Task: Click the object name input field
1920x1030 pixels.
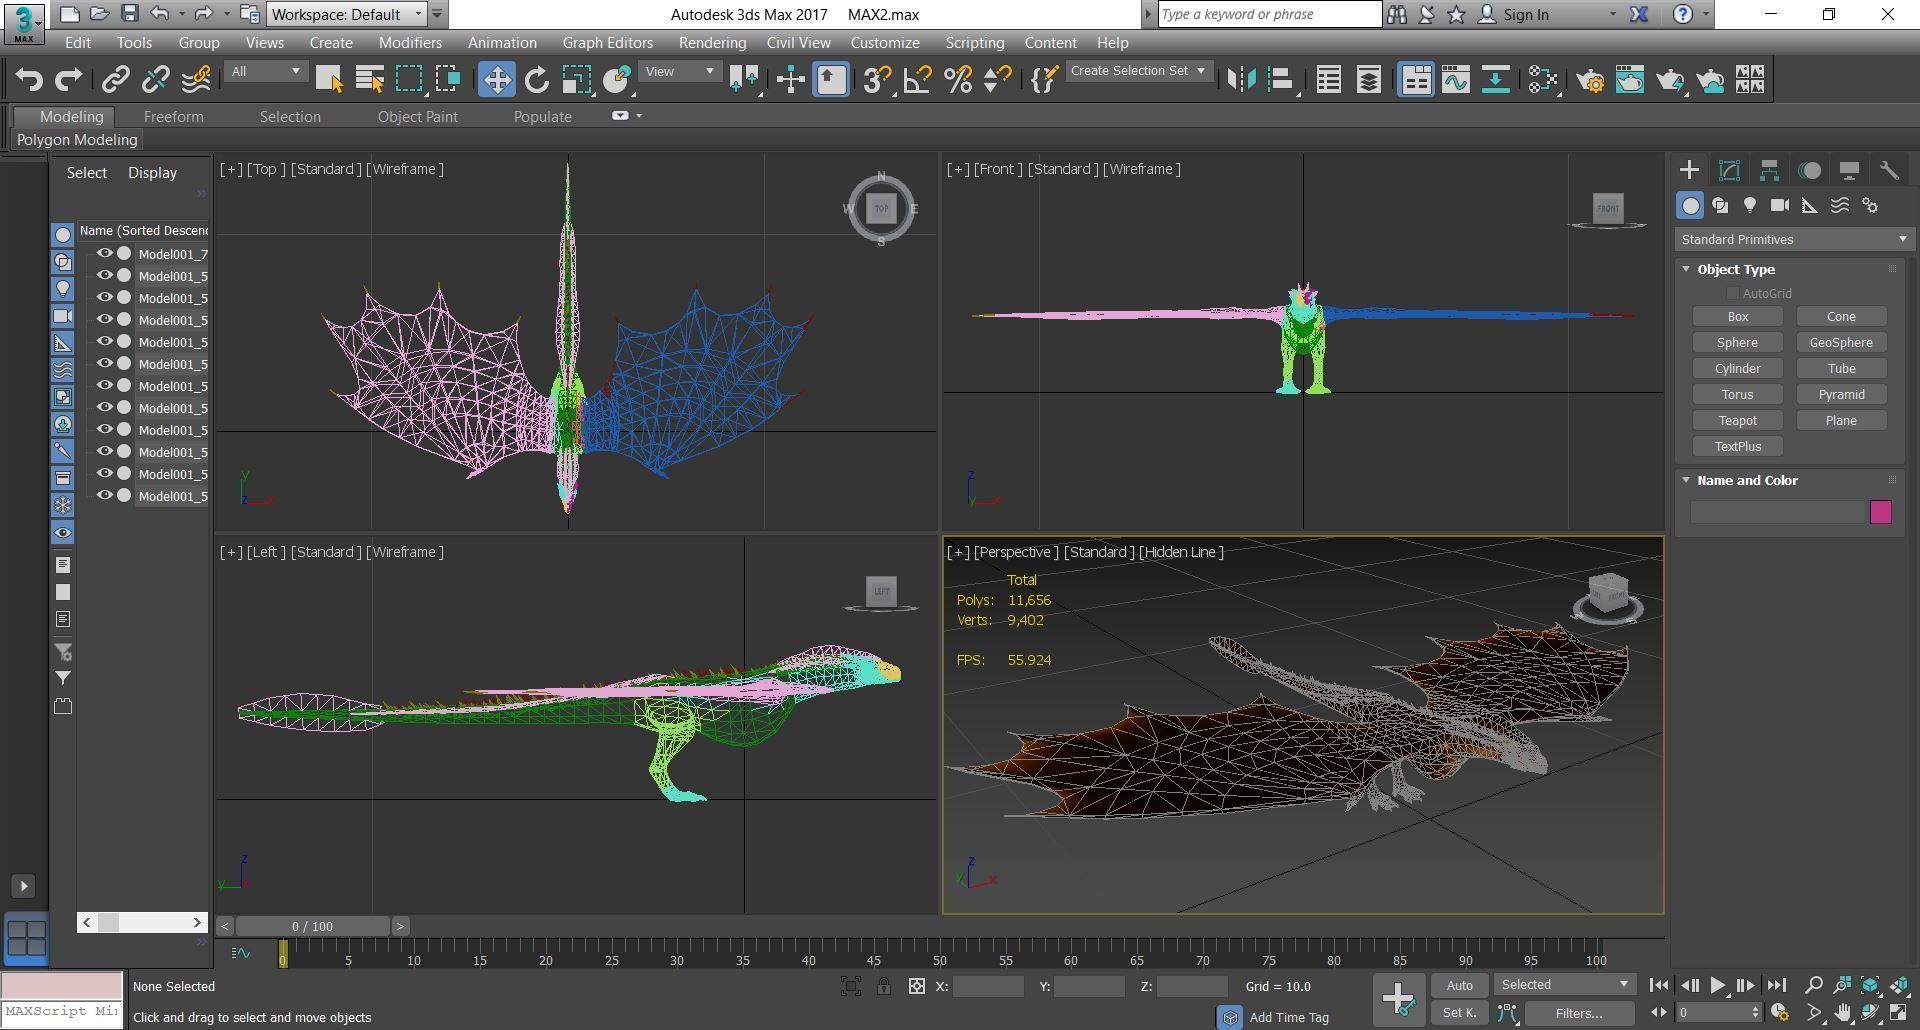Action: [x=1777, y=512]
